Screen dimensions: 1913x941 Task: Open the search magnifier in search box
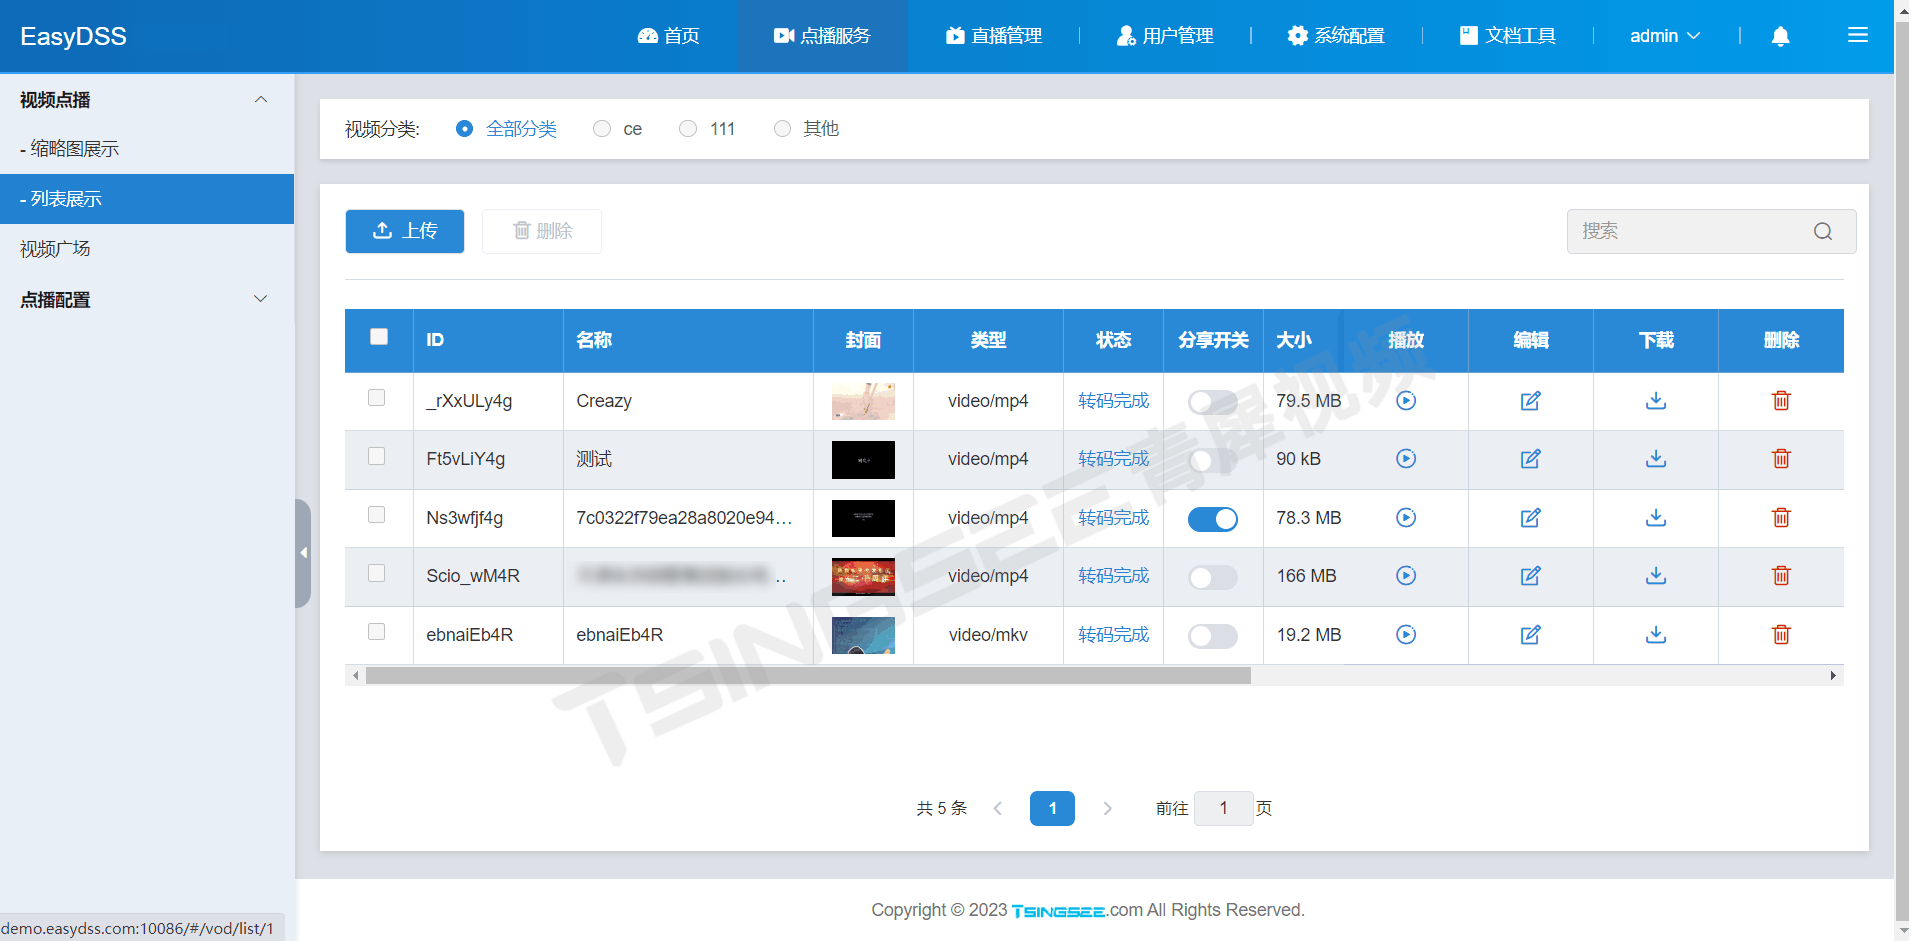[x=1823, y=231]
